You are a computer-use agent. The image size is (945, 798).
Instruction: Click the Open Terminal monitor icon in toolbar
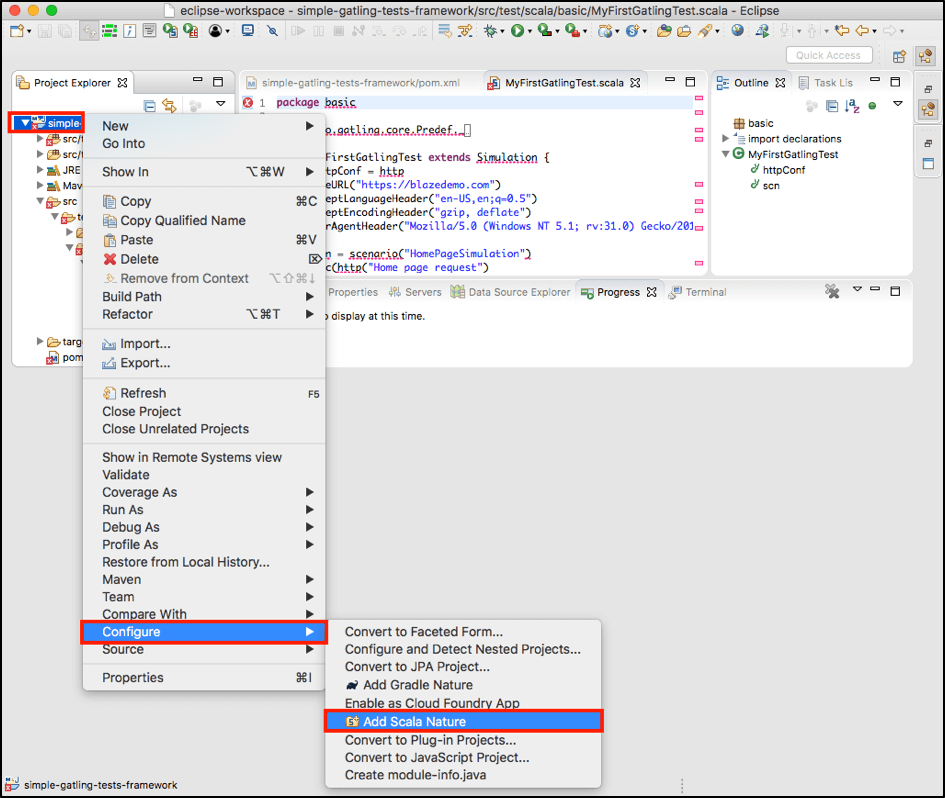(247, 31)
